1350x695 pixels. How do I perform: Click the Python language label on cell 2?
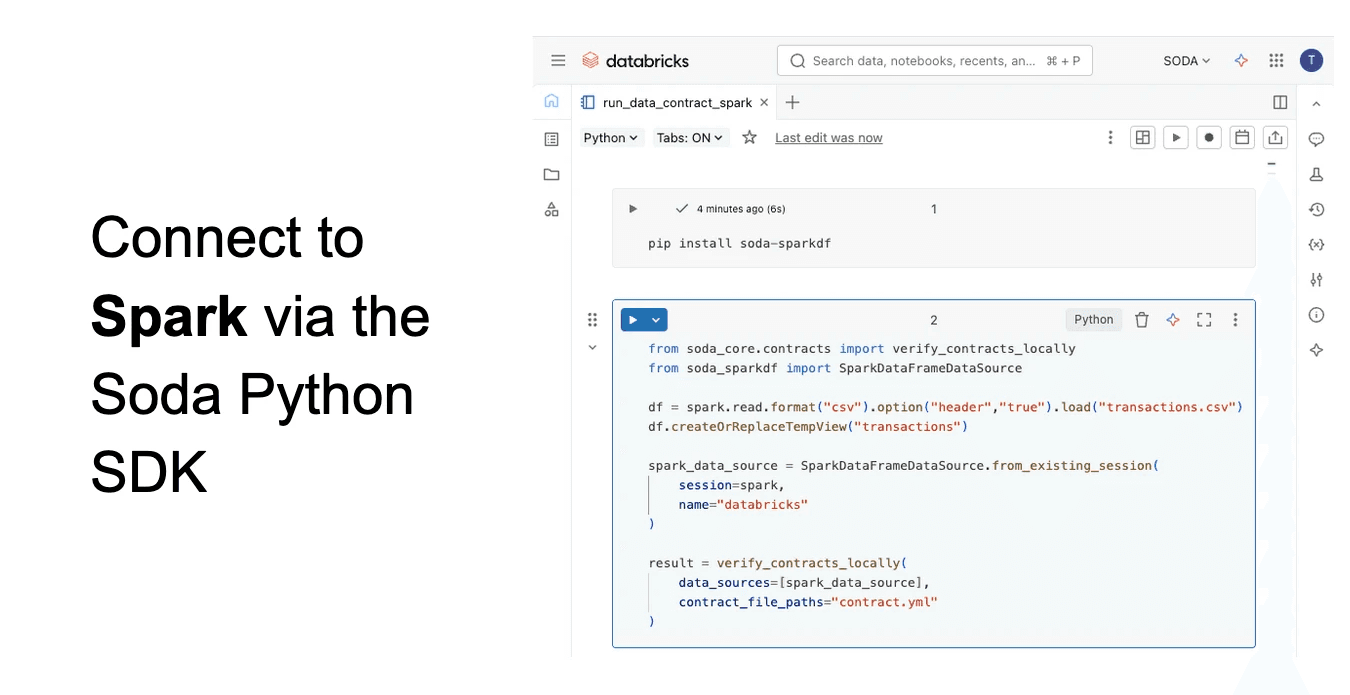tap(1093, 320)
